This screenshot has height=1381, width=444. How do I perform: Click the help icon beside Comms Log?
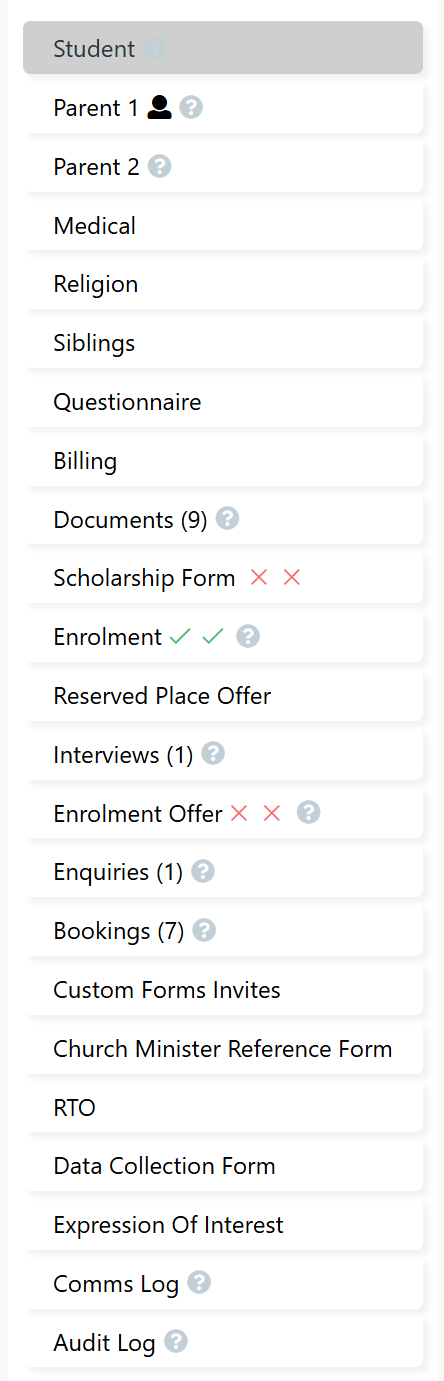pyautogui.click(x=199, y=1283)
